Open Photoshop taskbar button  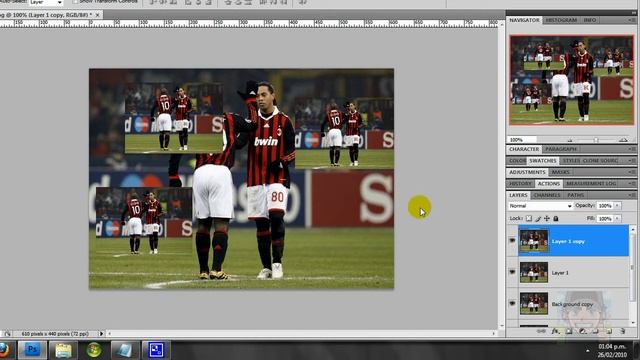click(32, 350)
